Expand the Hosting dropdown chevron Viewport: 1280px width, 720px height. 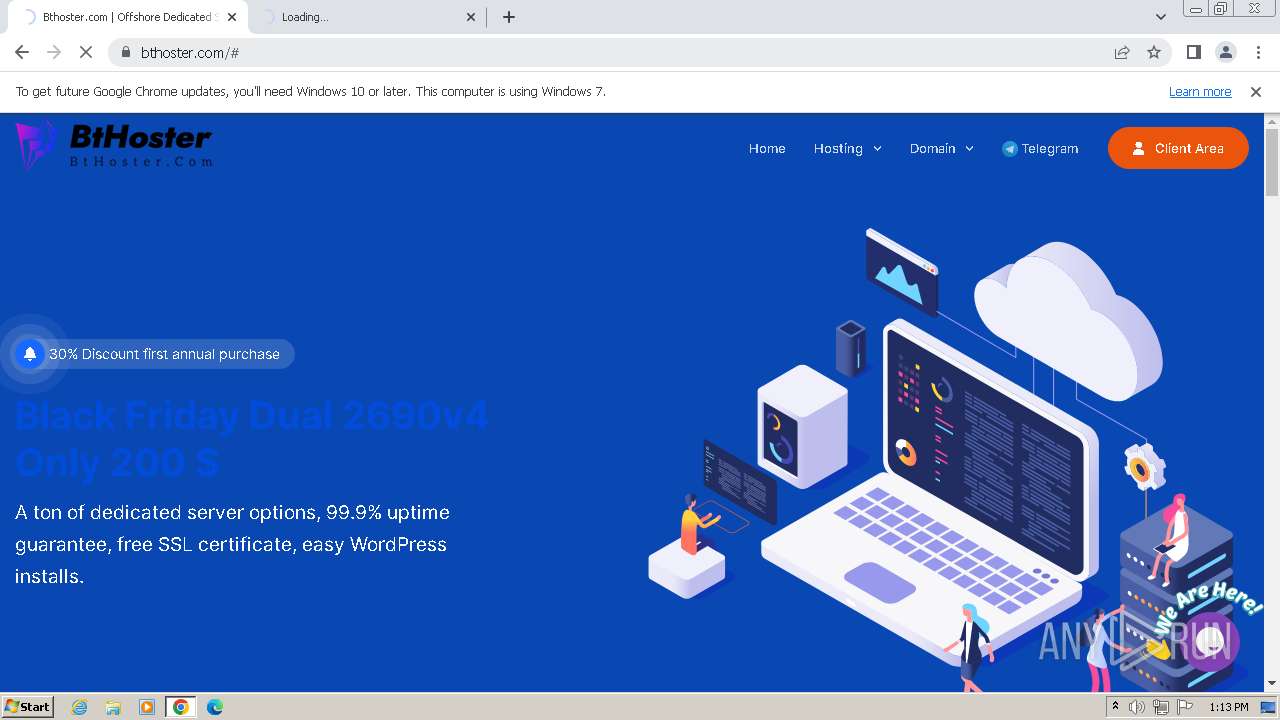coord(877,148)
